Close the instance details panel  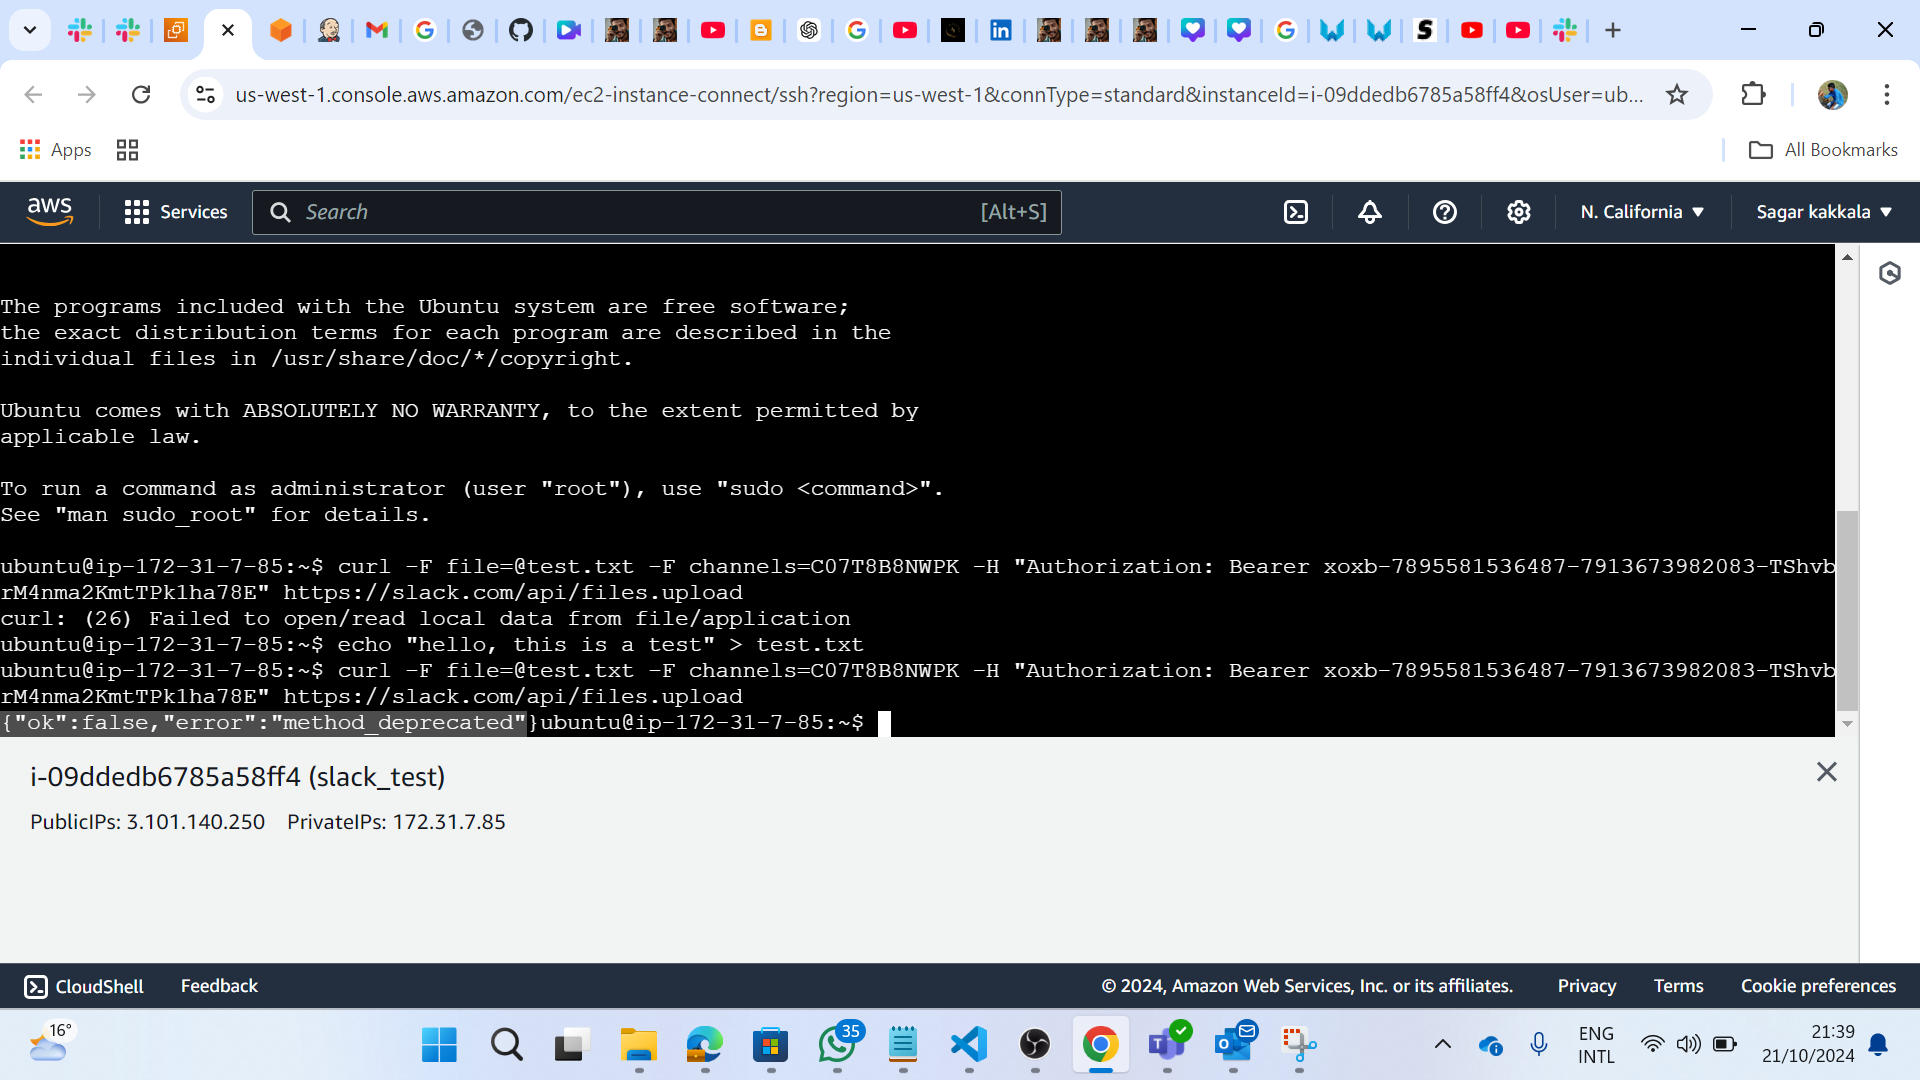point(1826,772)
